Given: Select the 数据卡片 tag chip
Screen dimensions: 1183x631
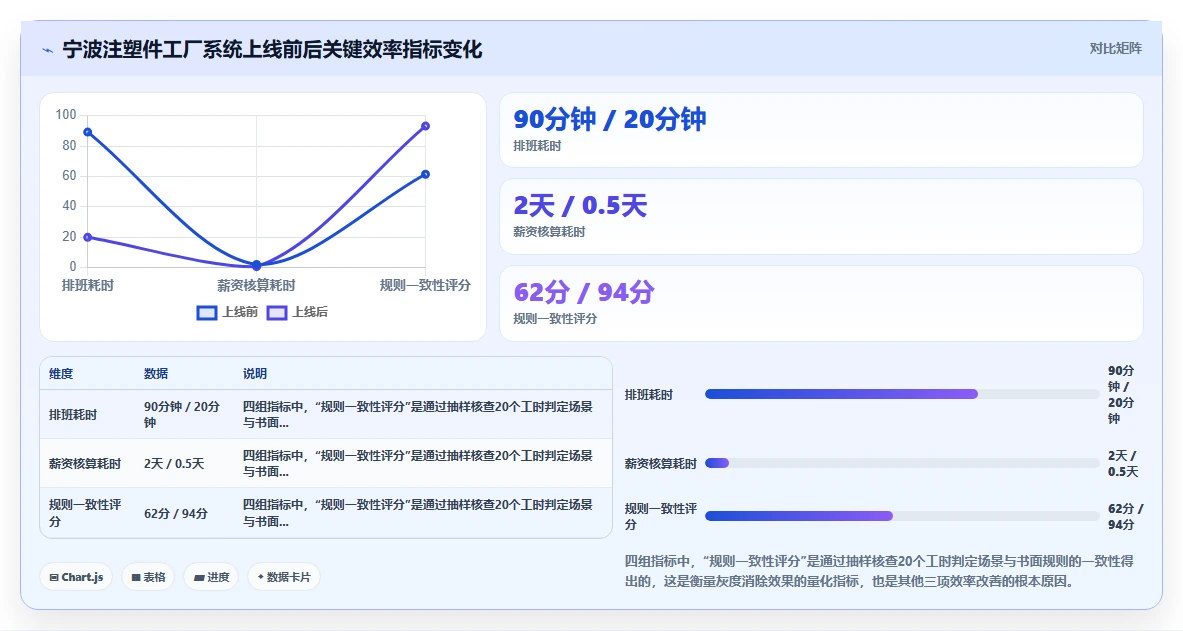Looking at the screenshot, I should 284,577.
